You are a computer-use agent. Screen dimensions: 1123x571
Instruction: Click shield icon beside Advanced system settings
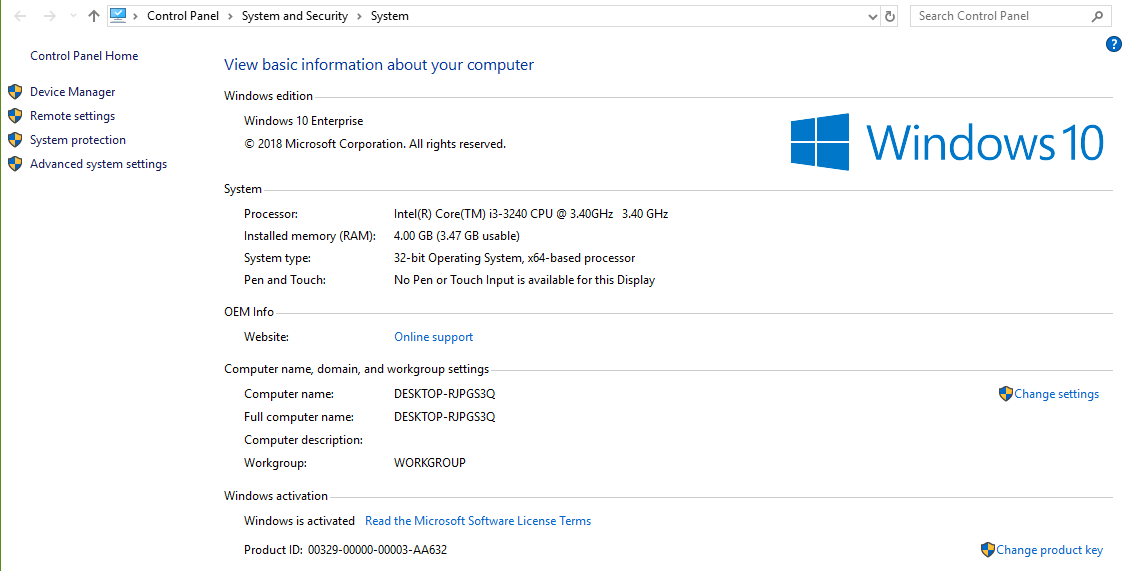[x=15, y=164]
